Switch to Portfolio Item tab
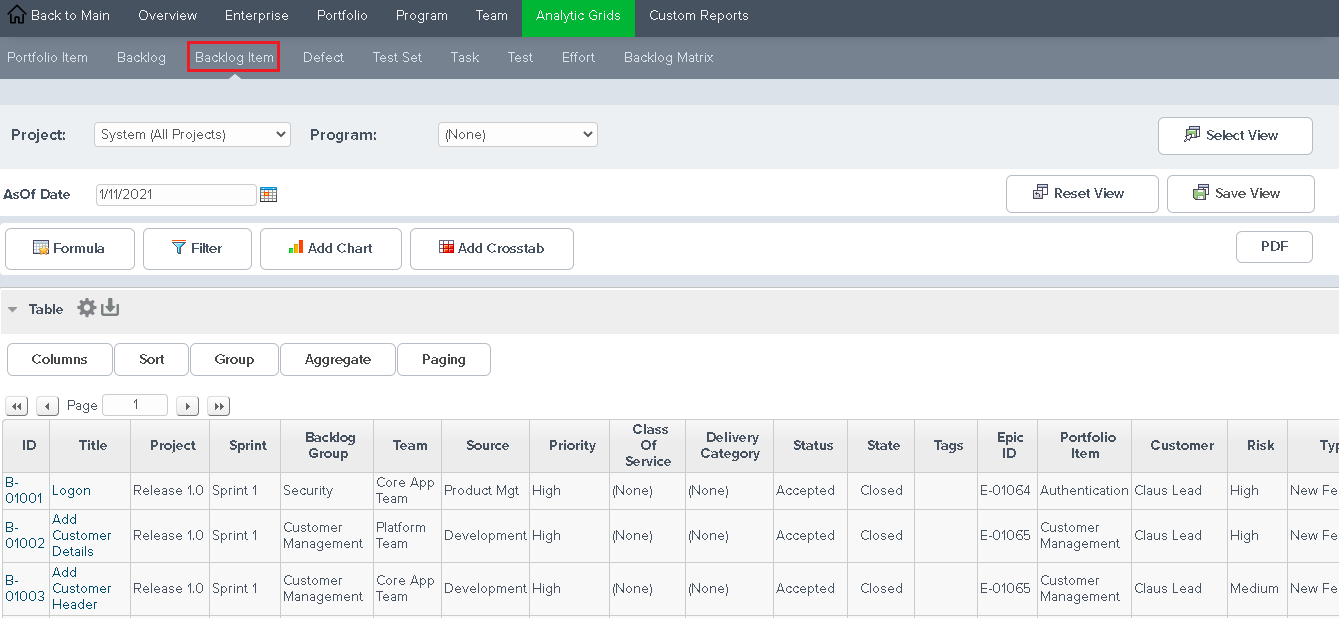The height and width of the screenshot is (621, 1339). coord(47,58)
